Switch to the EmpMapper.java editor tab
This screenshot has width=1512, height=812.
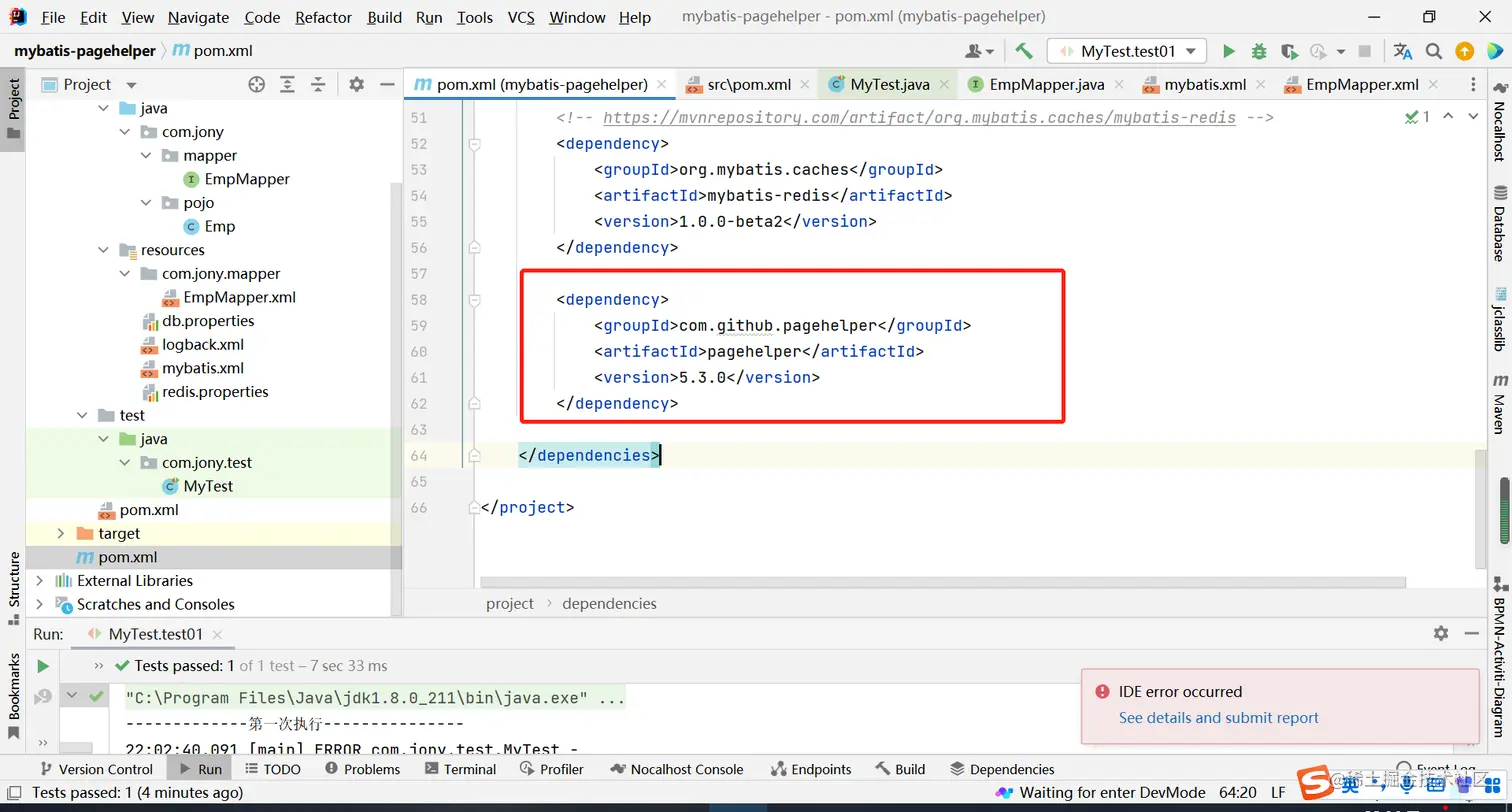point(1045,85)
